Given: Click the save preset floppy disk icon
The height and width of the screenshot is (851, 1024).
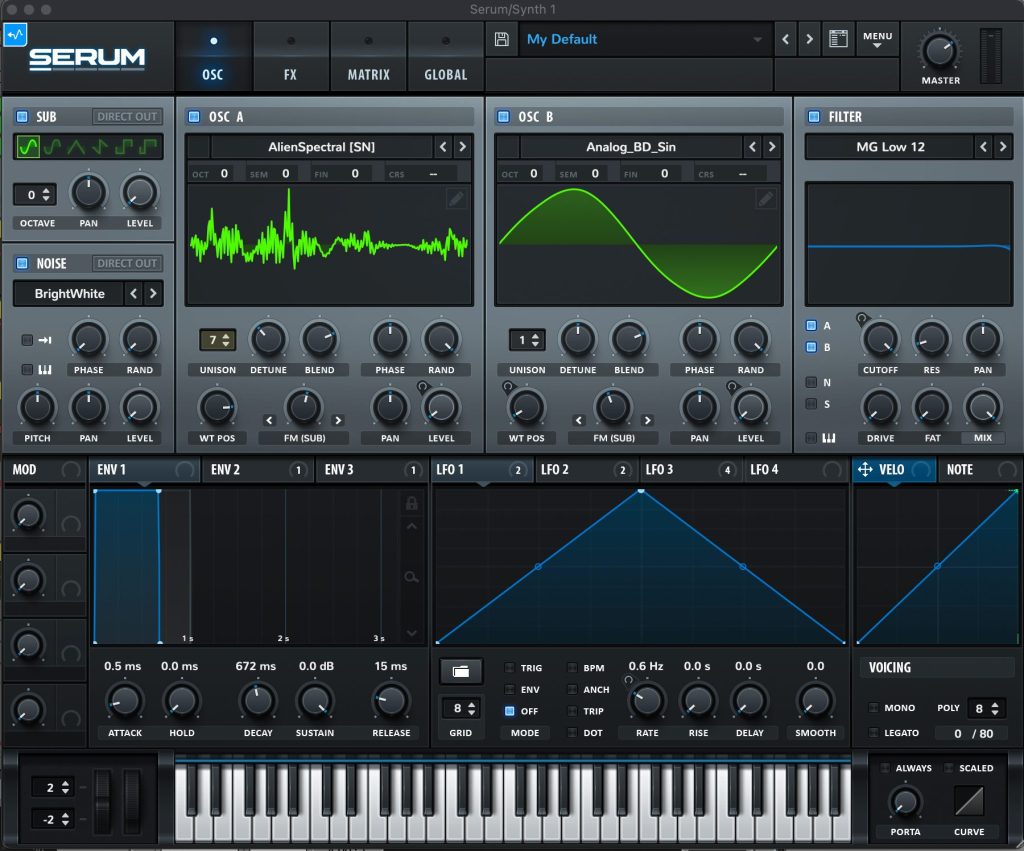Looking at the screenshot, I should 502,39.
